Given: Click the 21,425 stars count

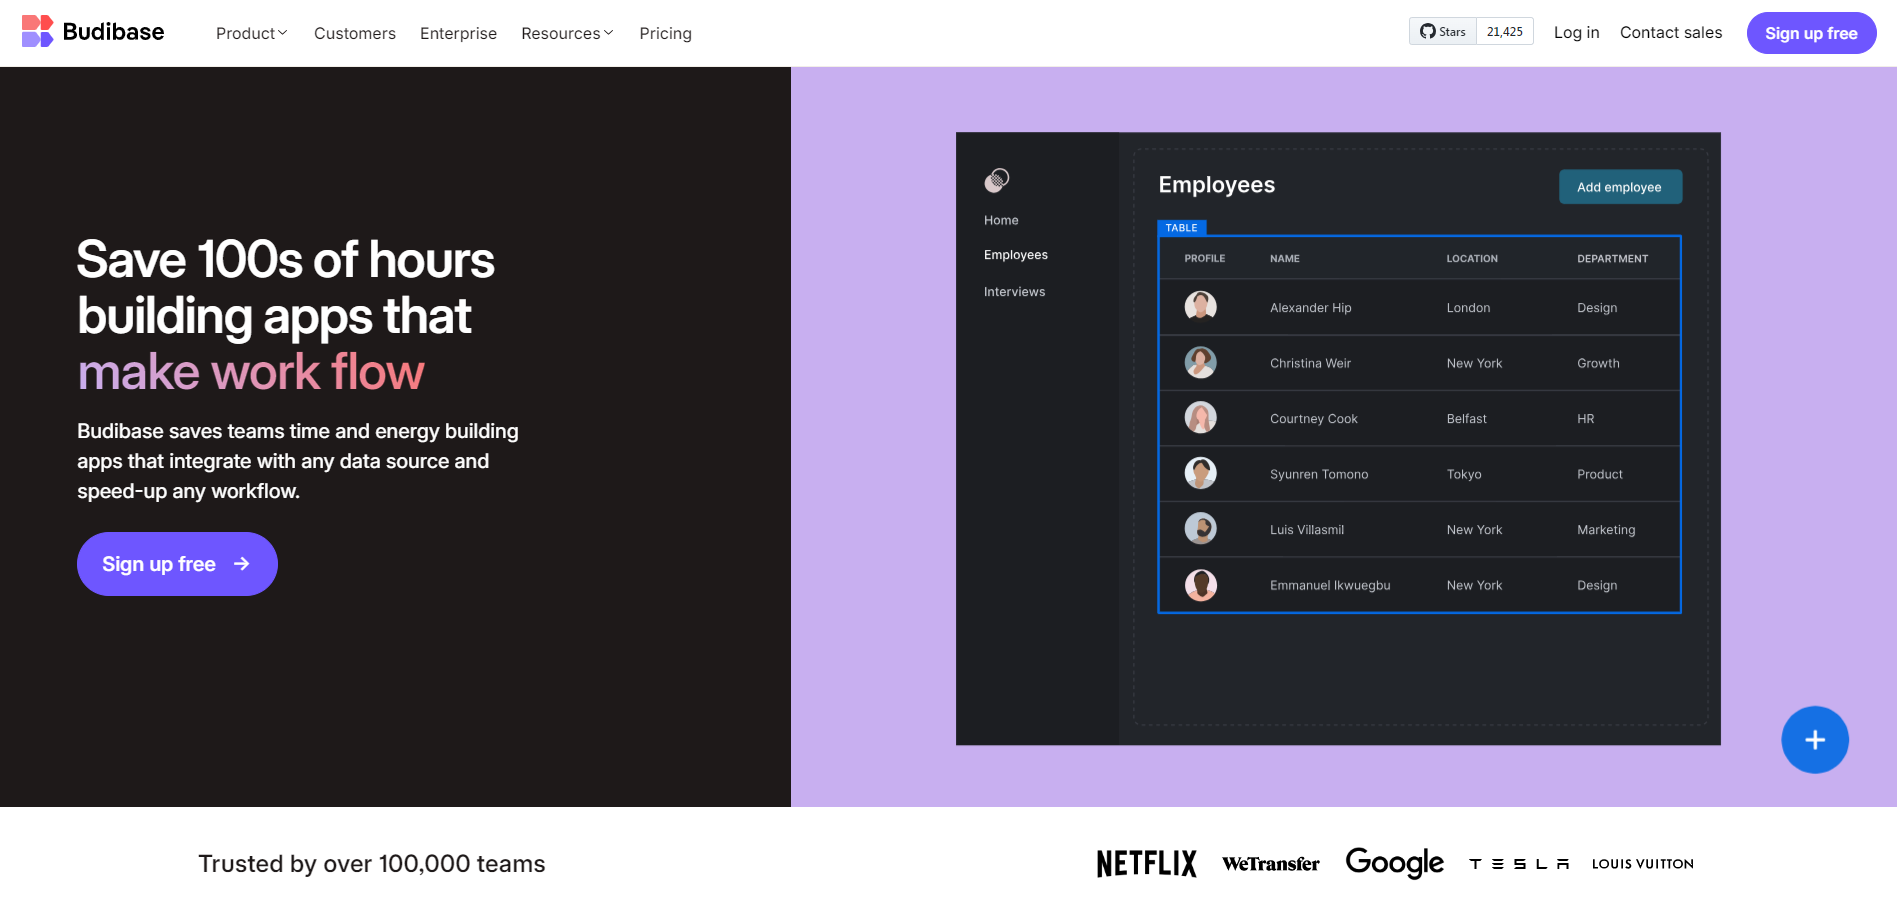Looking at the screenshot, I should (x=1504, y=32).
